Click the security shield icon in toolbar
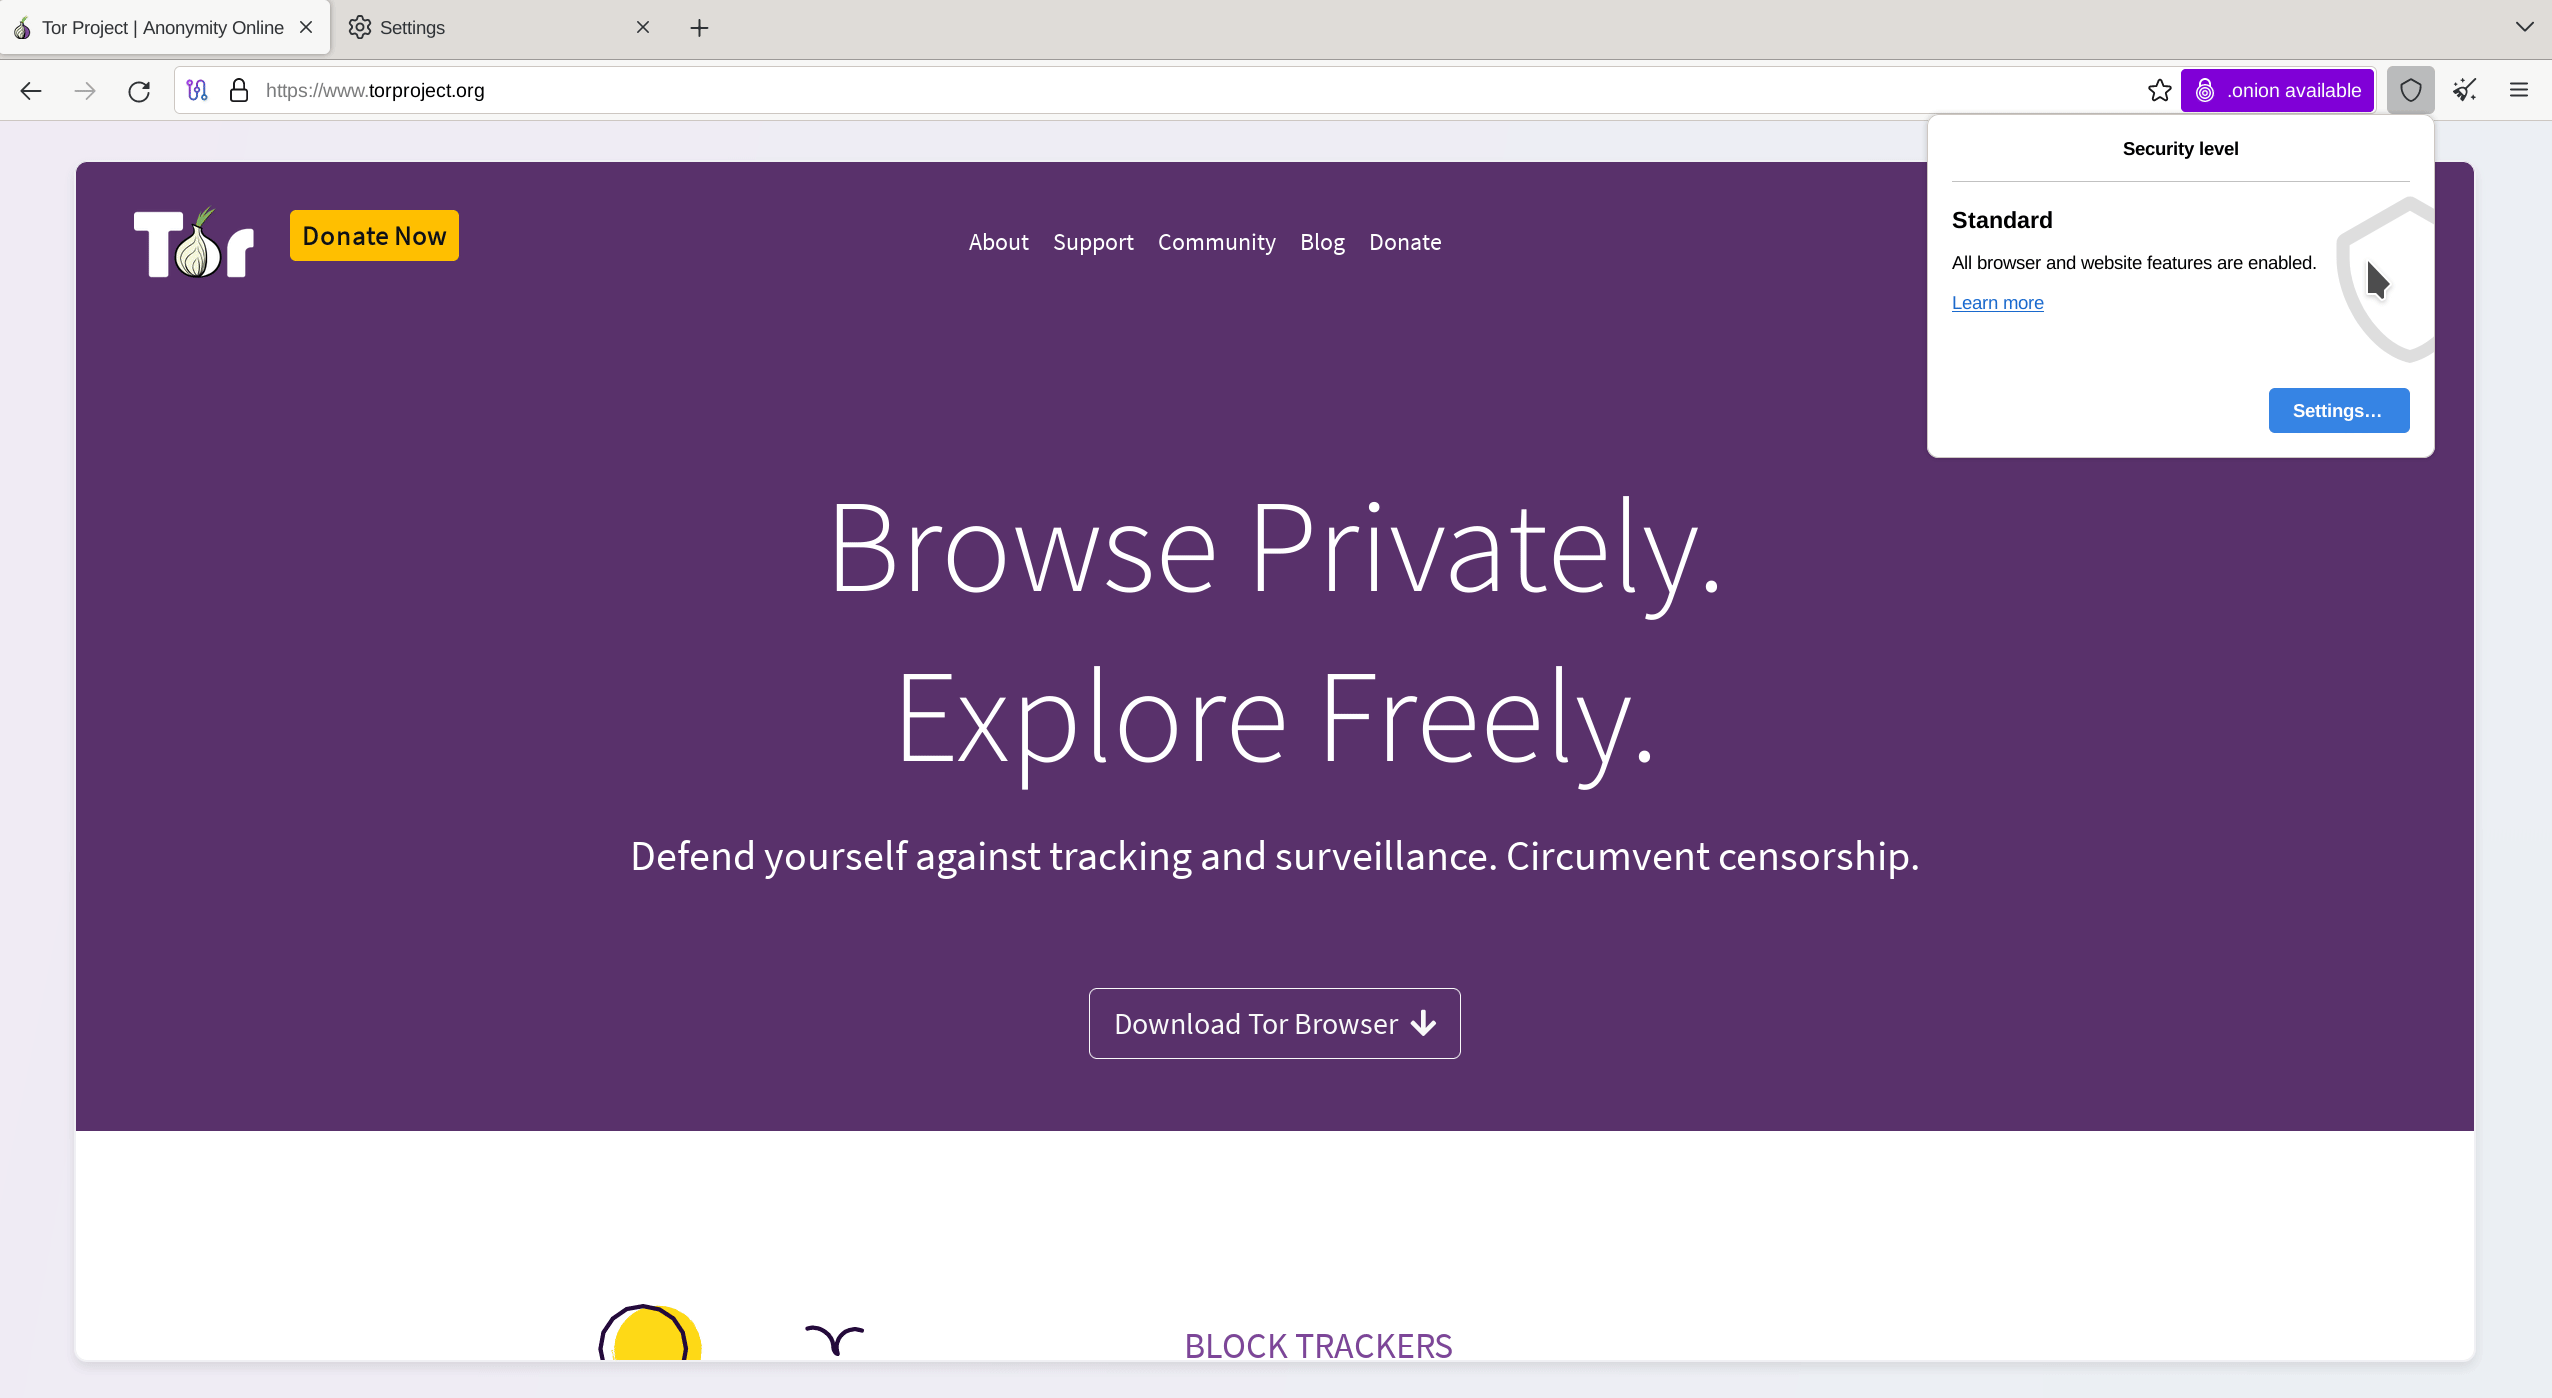Viewport: 2552px width, 1398px height. tap(2411, 90)
